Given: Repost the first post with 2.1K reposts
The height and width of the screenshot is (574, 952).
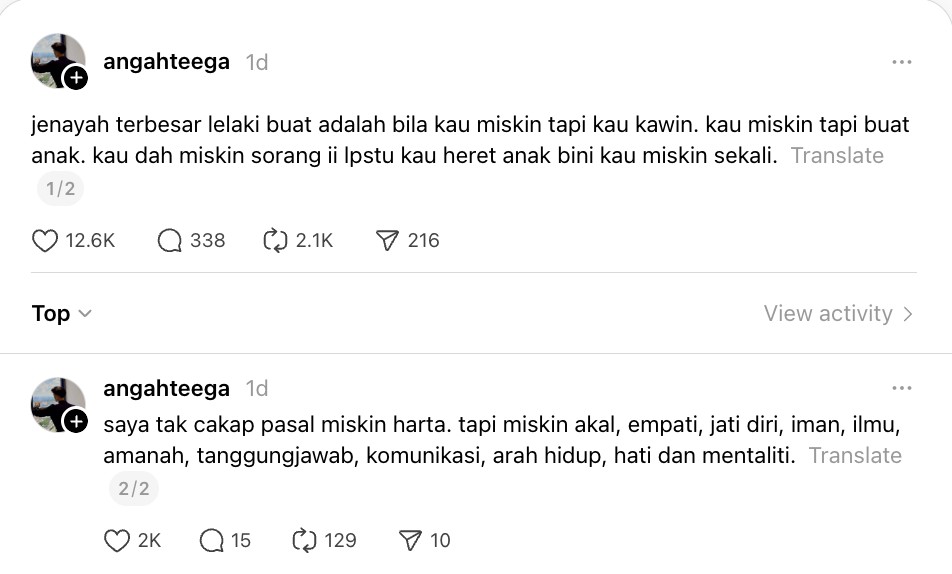Looking at the screenshot, I should (x=275, y=241).
